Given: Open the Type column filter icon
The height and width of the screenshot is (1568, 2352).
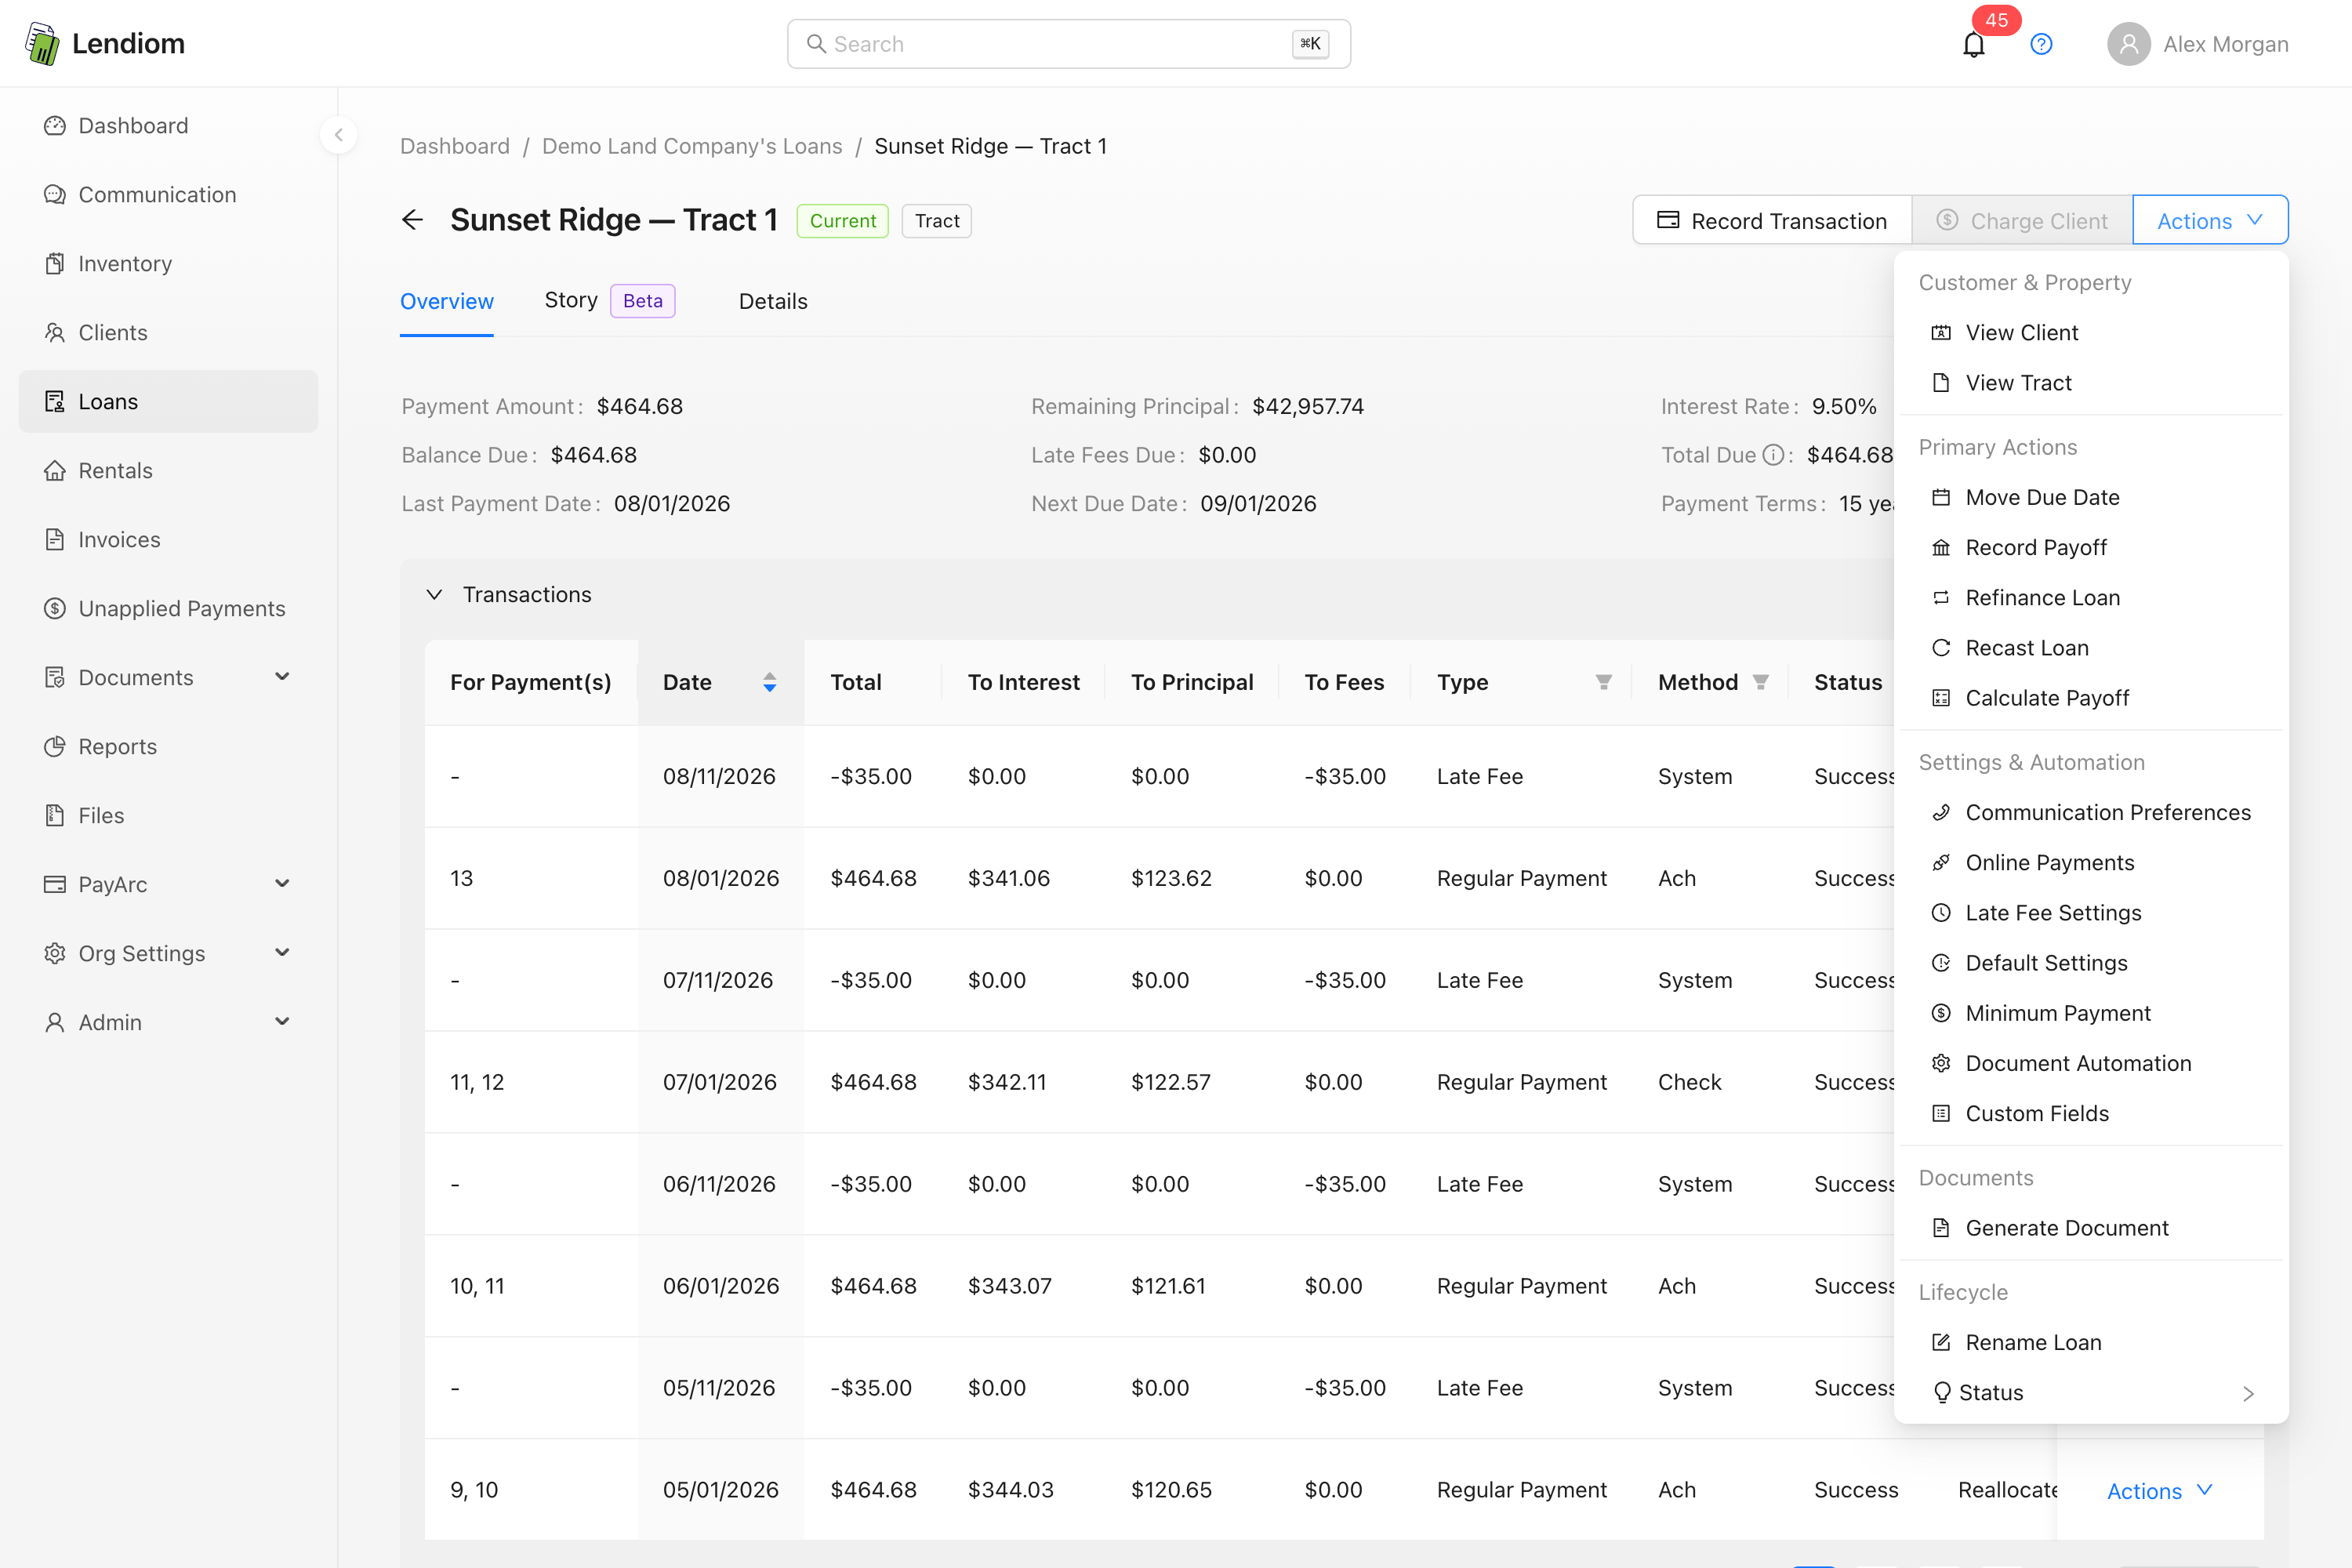Looking at the screenshot, I should pyautogui.click(x=1603, y=682).
